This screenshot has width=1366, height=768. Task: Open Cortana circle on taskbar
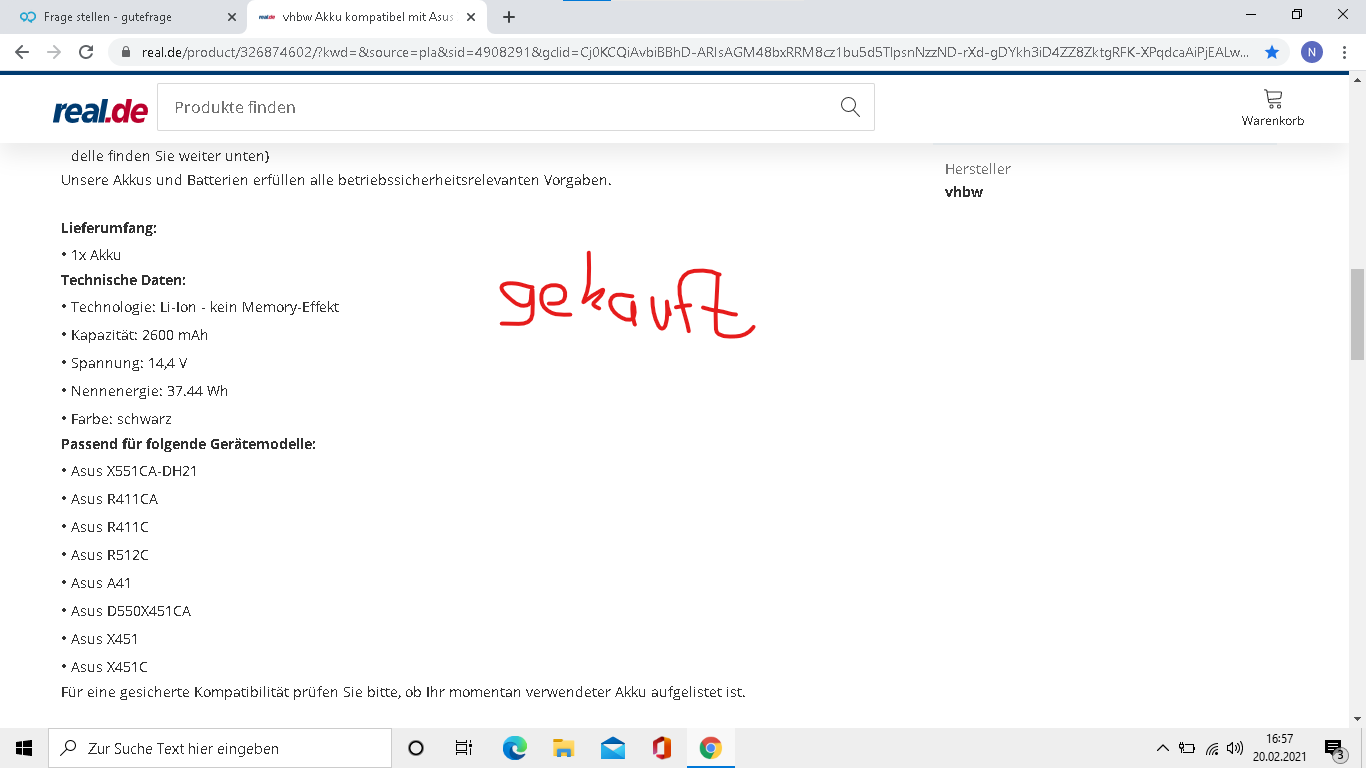click(416, 748)
